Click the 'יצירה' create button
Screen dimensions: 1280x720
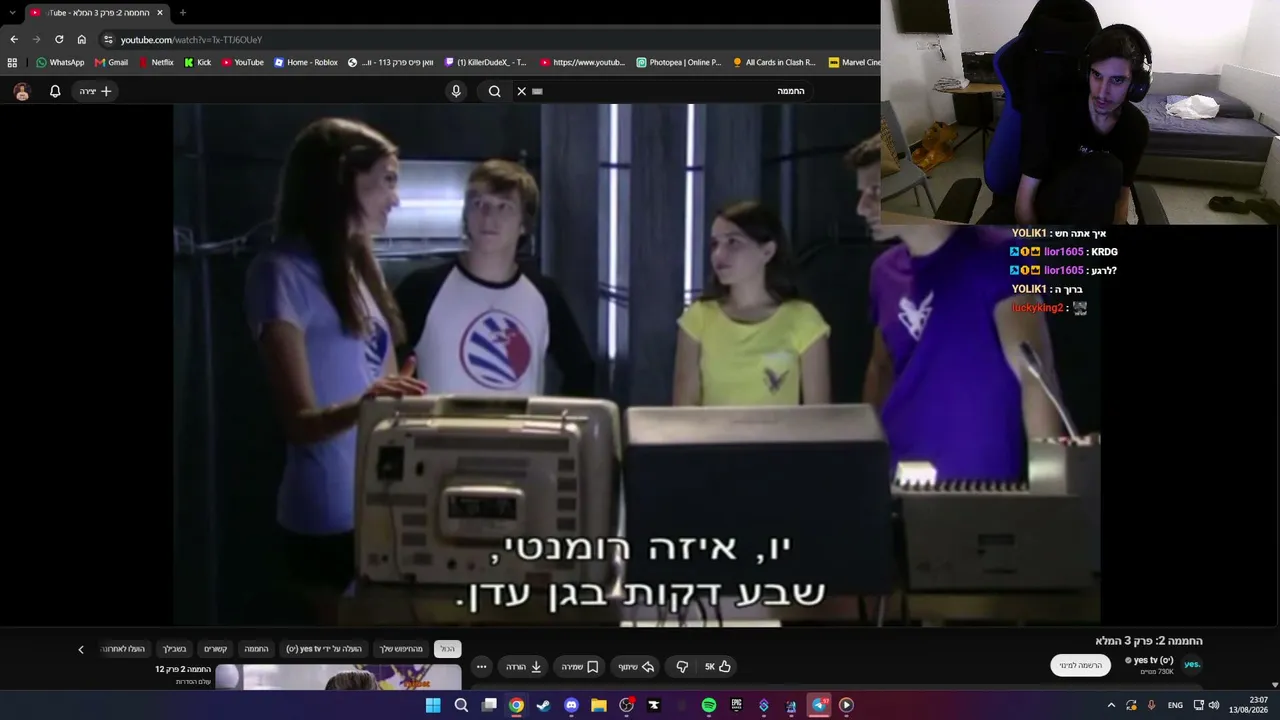pos(96,91)
